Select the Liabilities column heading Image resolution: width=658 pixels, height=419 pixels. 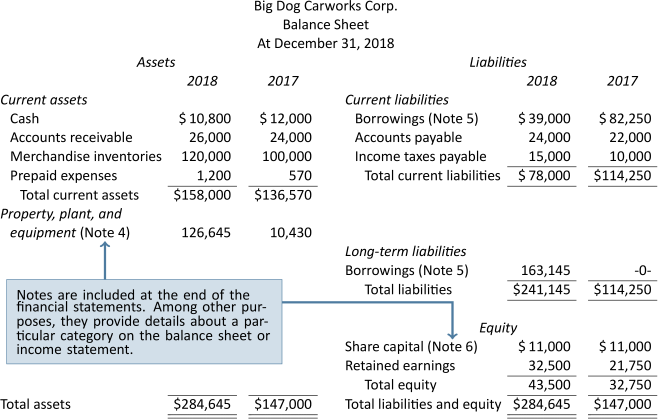(498, 62)
